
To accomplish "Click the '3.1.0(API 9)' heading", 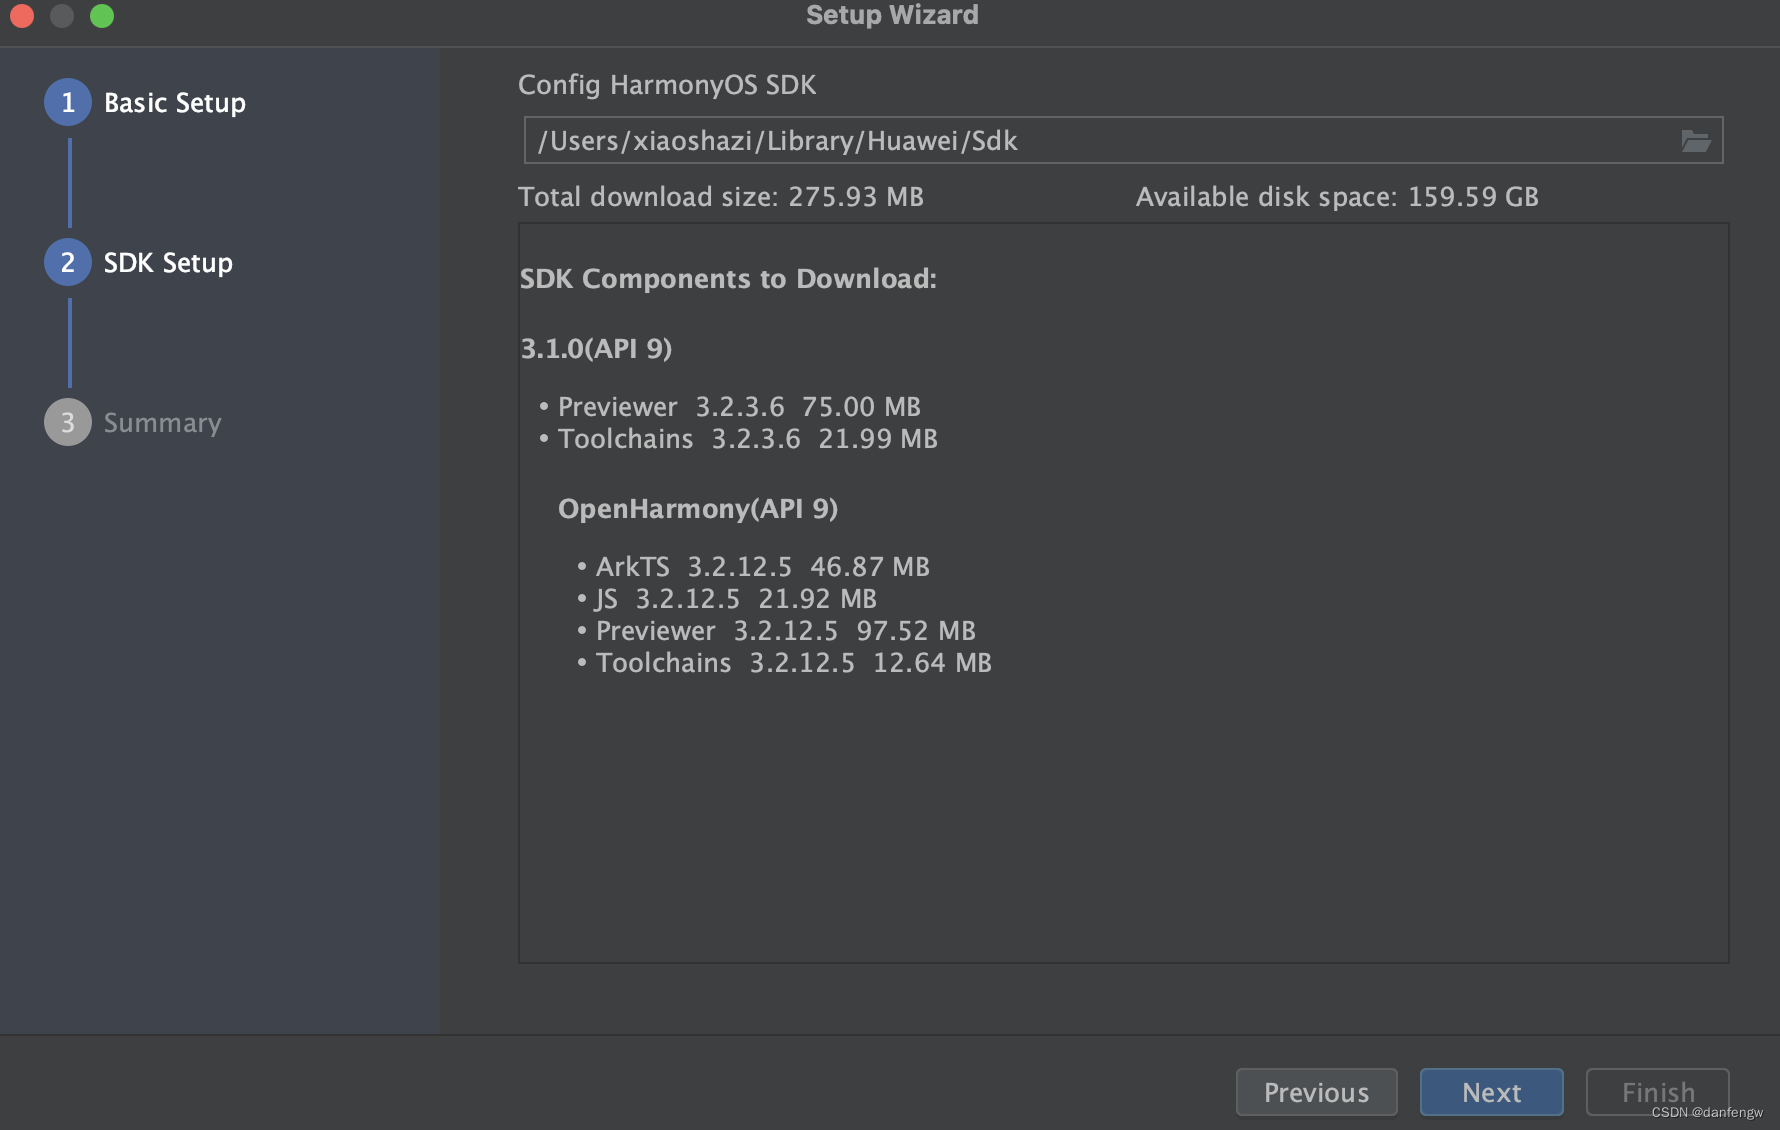I will tap(596, 349).
